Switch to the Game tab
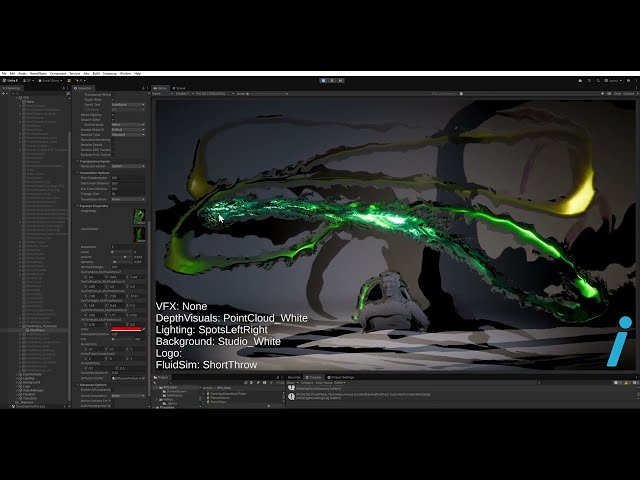This screenshot has height=480, width=640. (160, 88)
